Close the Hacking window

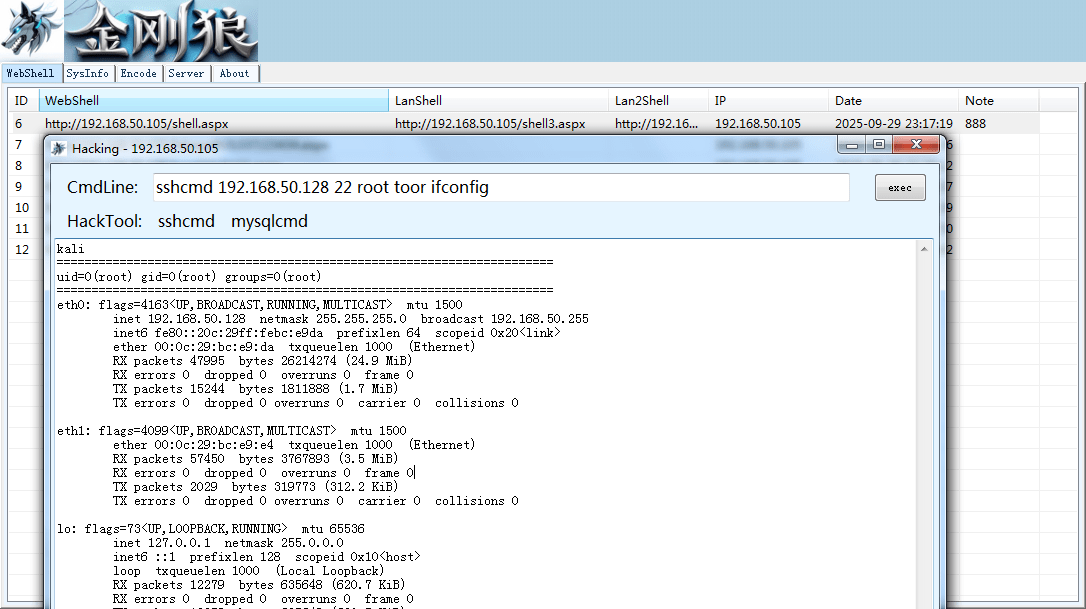click(x=916, y=144)
